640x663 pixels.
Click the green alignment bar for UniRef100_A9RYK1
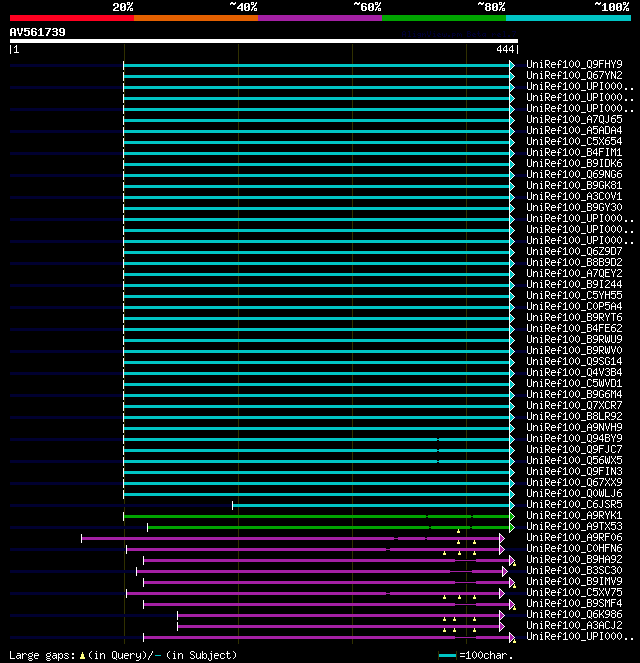pyautogui.click(x=317, y=516)
